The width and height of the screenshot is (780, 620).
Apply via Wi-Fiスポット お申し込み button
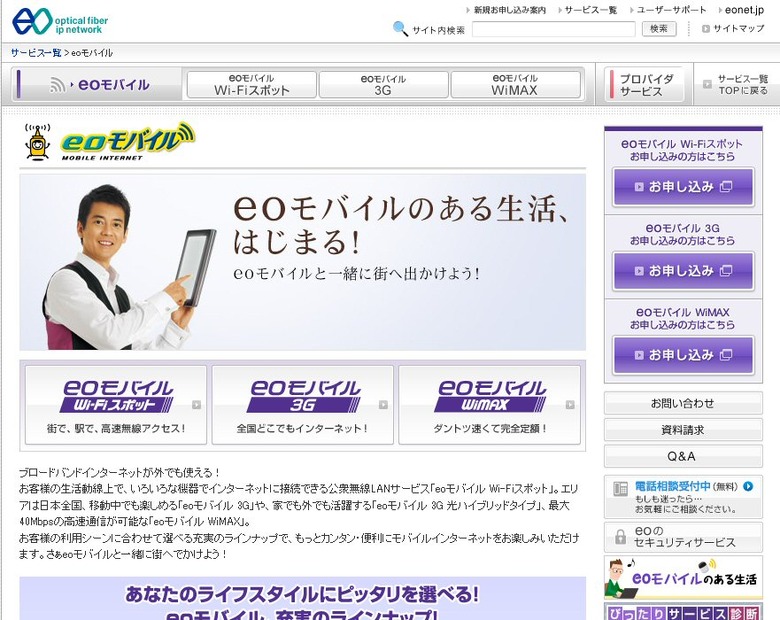[683, 187]
